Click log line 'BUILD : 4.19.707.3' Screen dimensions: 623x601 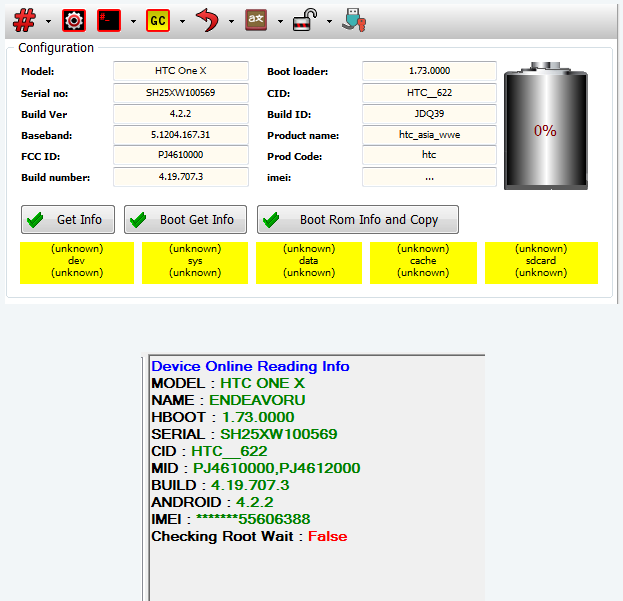[221, 486]
